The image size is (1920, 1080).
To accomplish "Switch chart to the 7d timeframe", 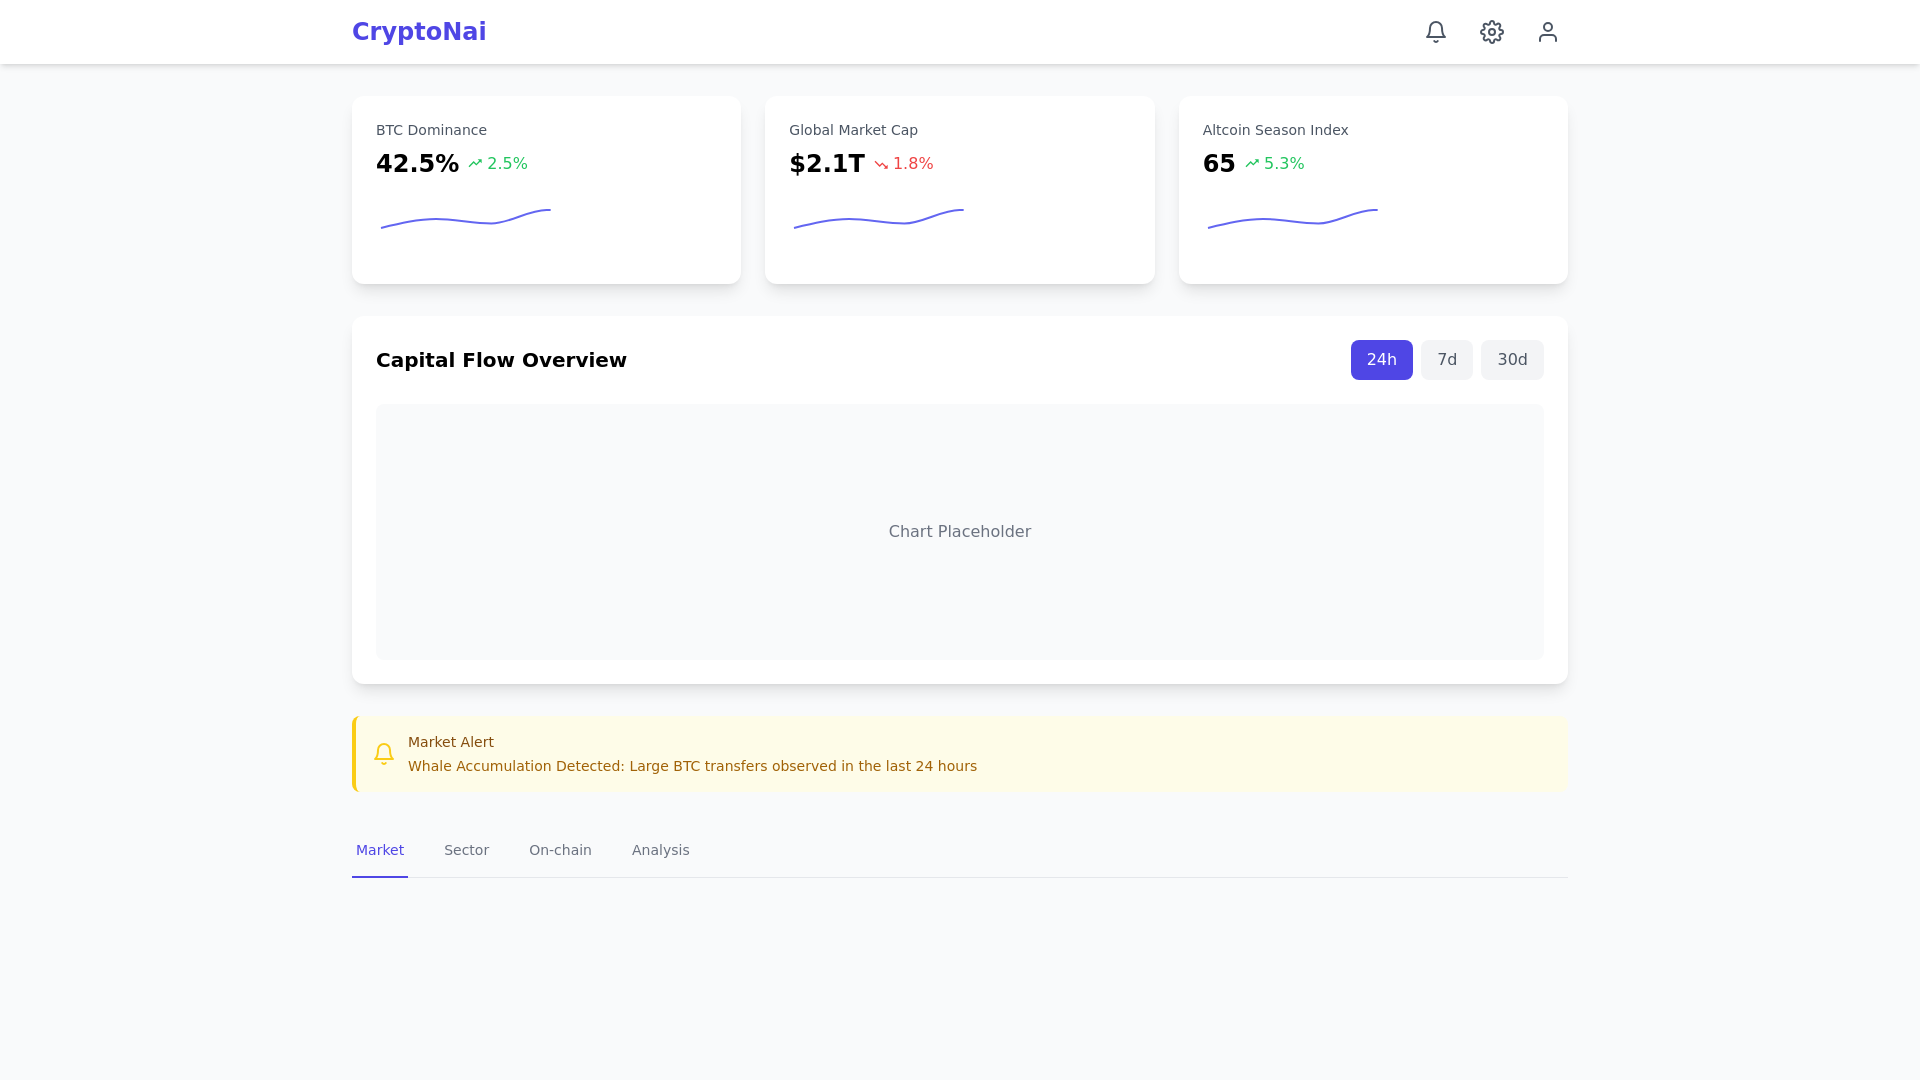I will (1446, 360).
